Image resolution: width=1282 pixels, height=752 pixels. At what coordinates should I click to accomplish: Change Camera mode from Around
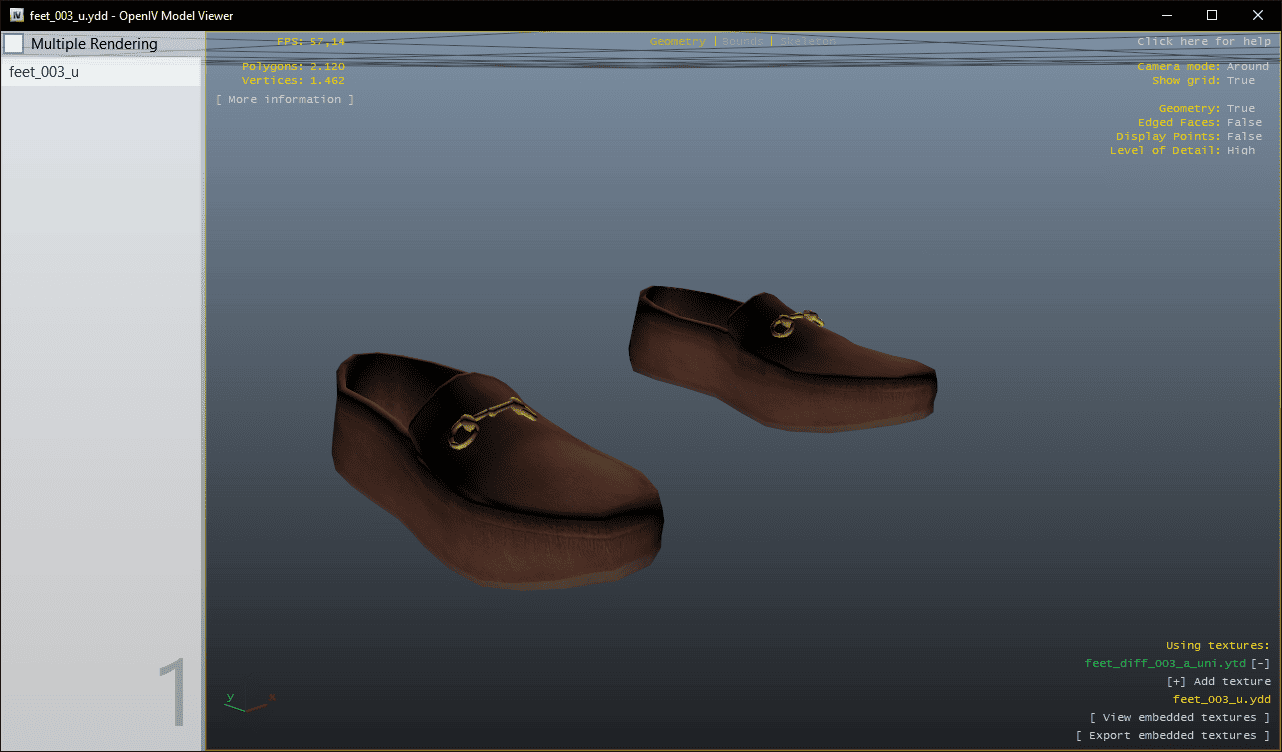1247,66
